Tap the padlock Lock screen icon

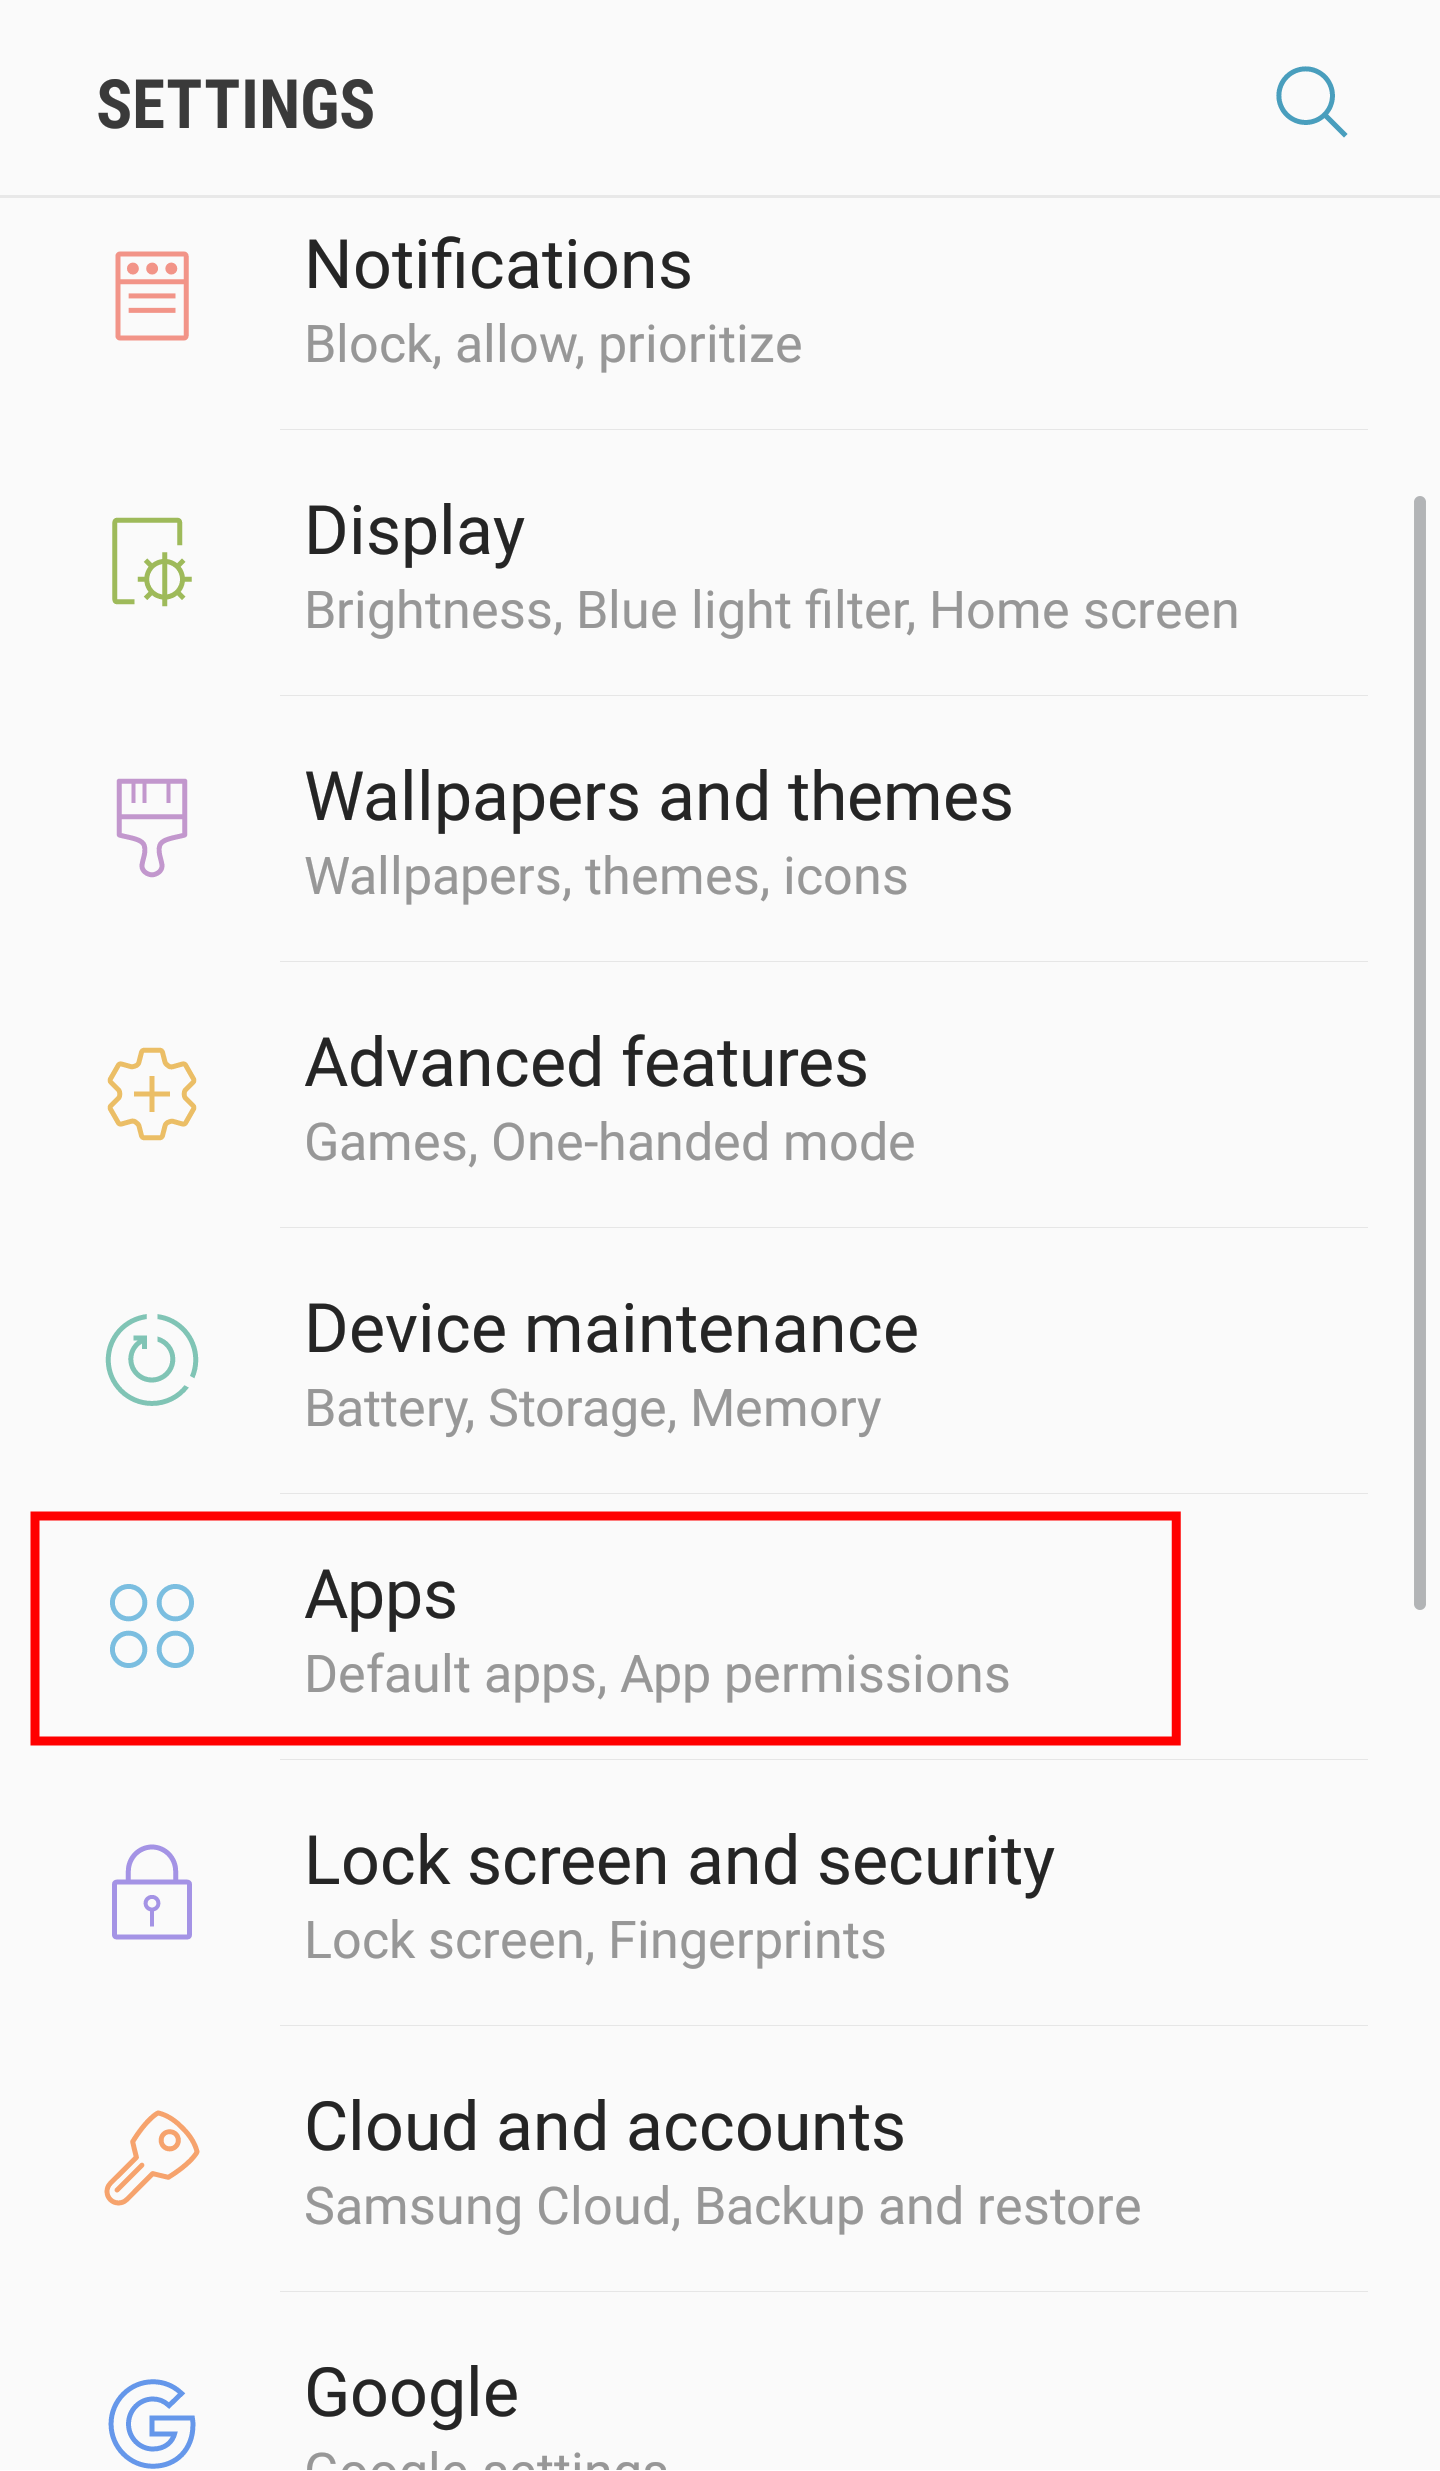click(x=152, y=1892)
